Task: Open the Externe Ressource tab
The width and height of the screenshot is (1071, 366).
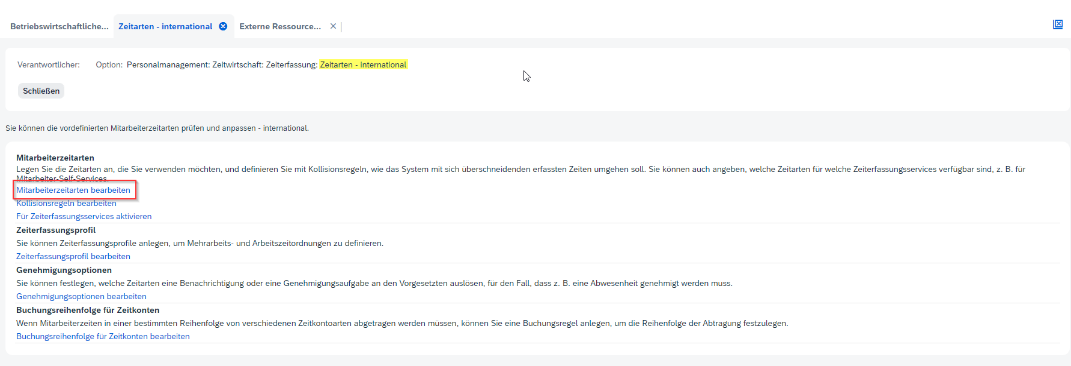Action: tap(280, 26)
